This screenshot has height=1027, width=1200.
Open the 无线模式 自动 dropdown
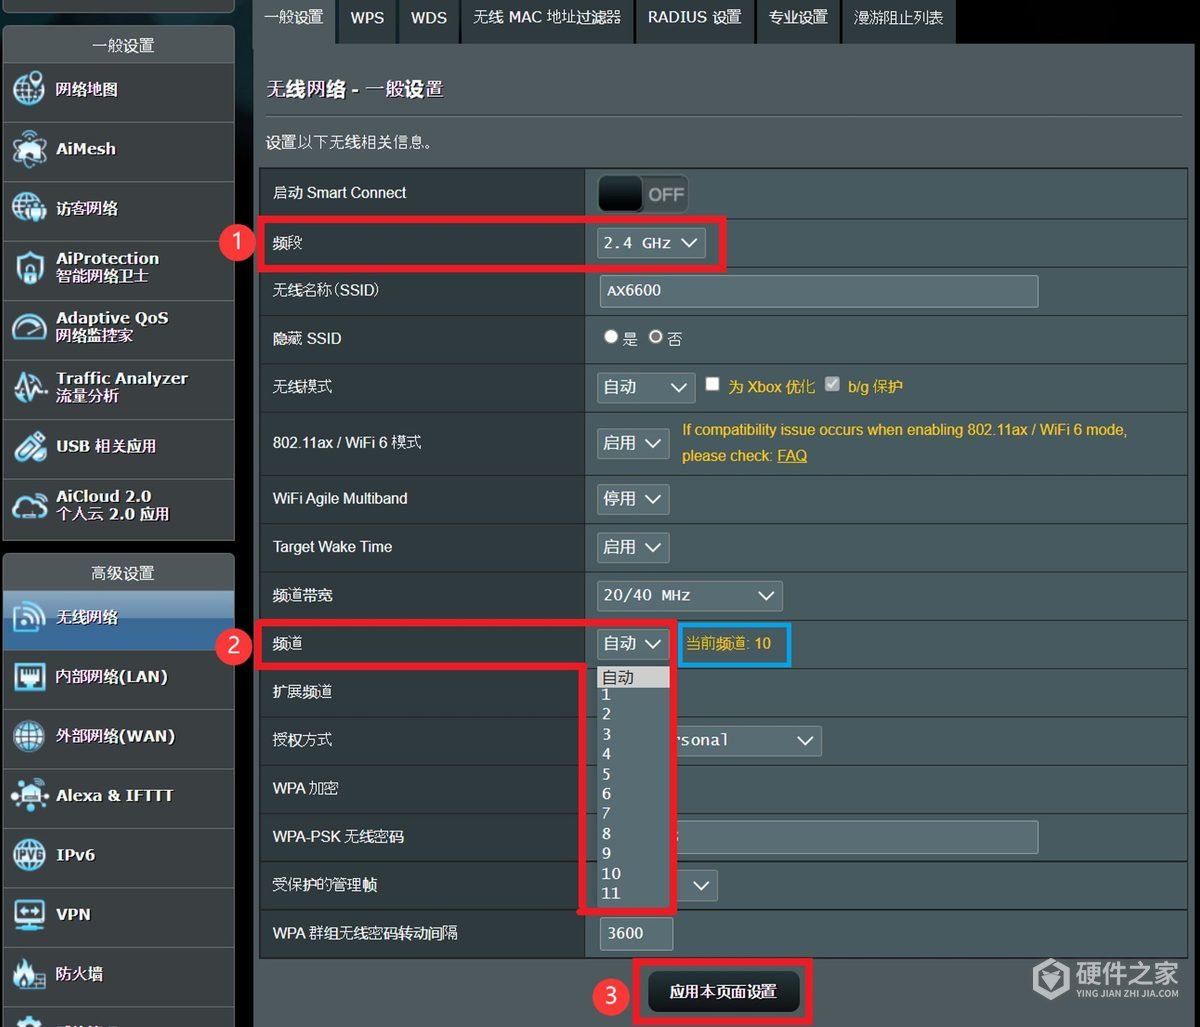tap(646, 387)
